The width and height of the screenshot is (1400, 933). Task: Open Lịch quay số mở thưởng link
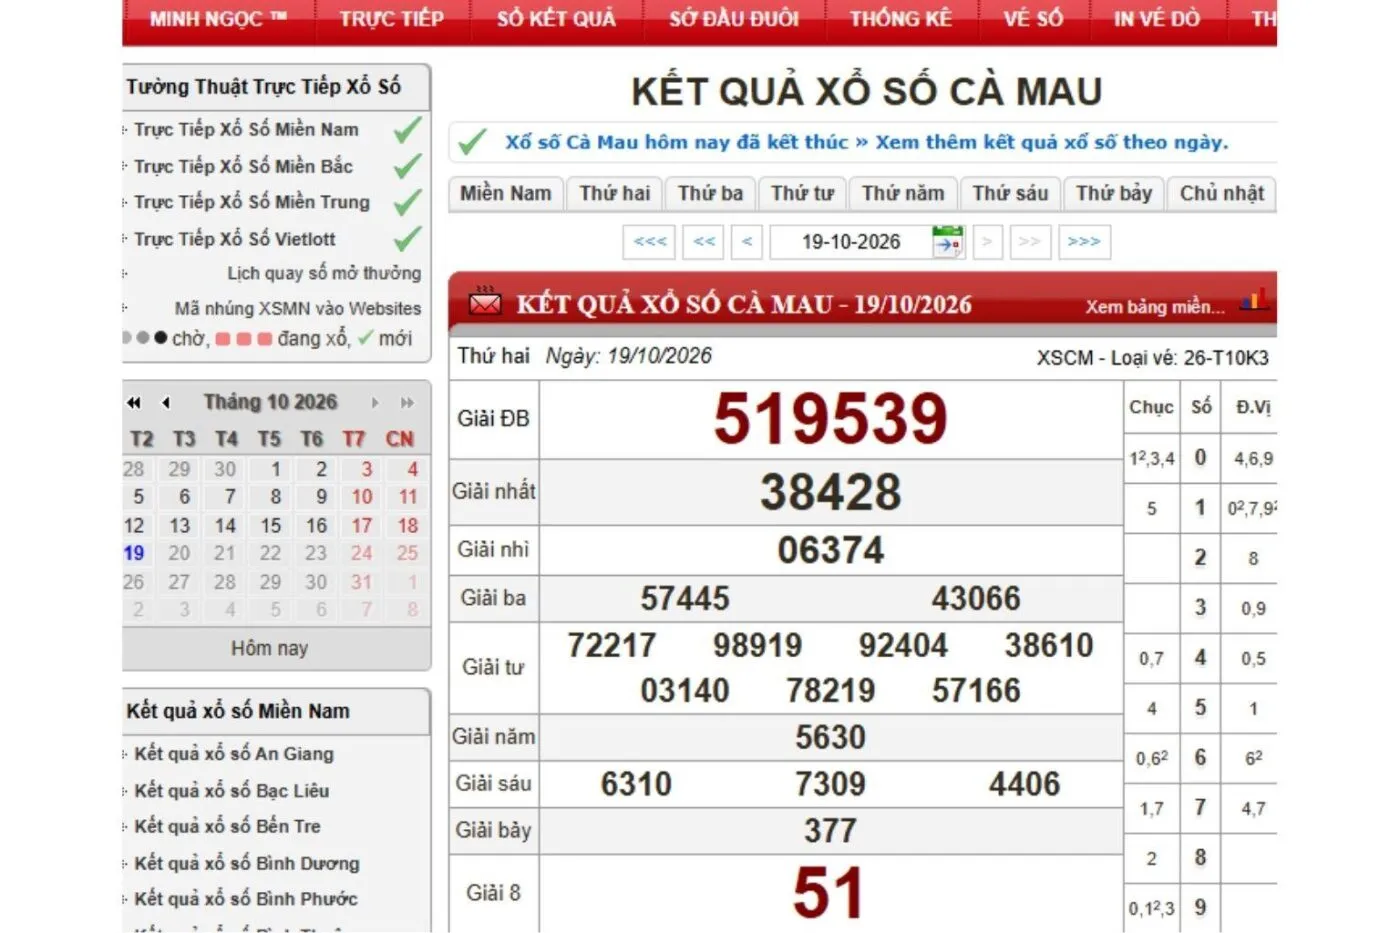(324, 273)
